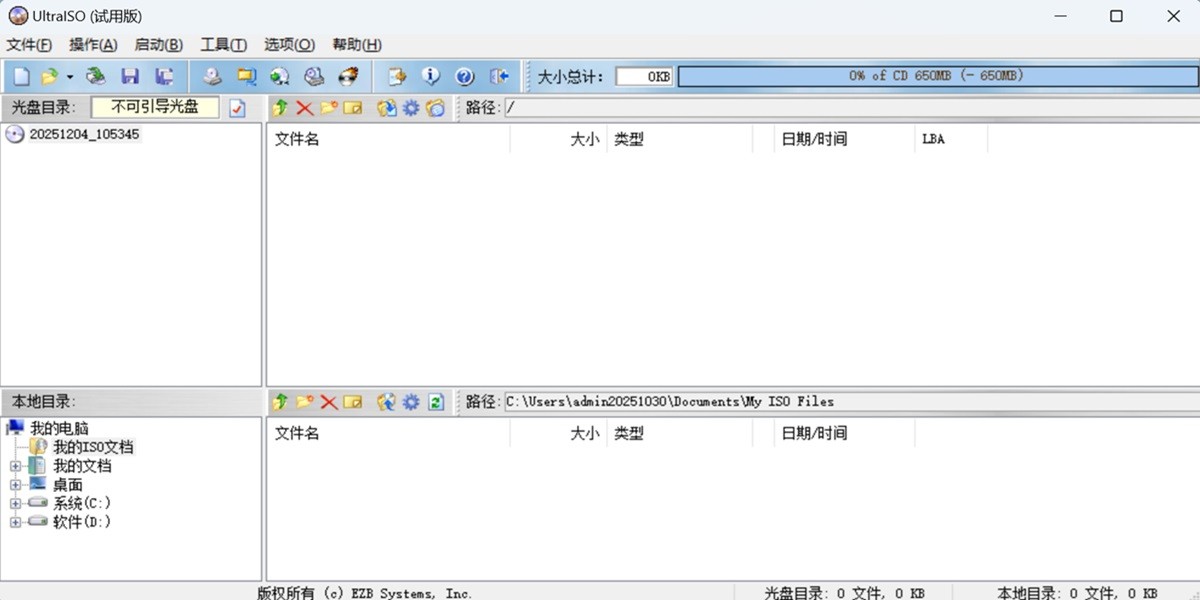Click the 不可引导光盘 button
Image resolution: width=1200 pixels, height=600 pixels.
pos(155,107)
